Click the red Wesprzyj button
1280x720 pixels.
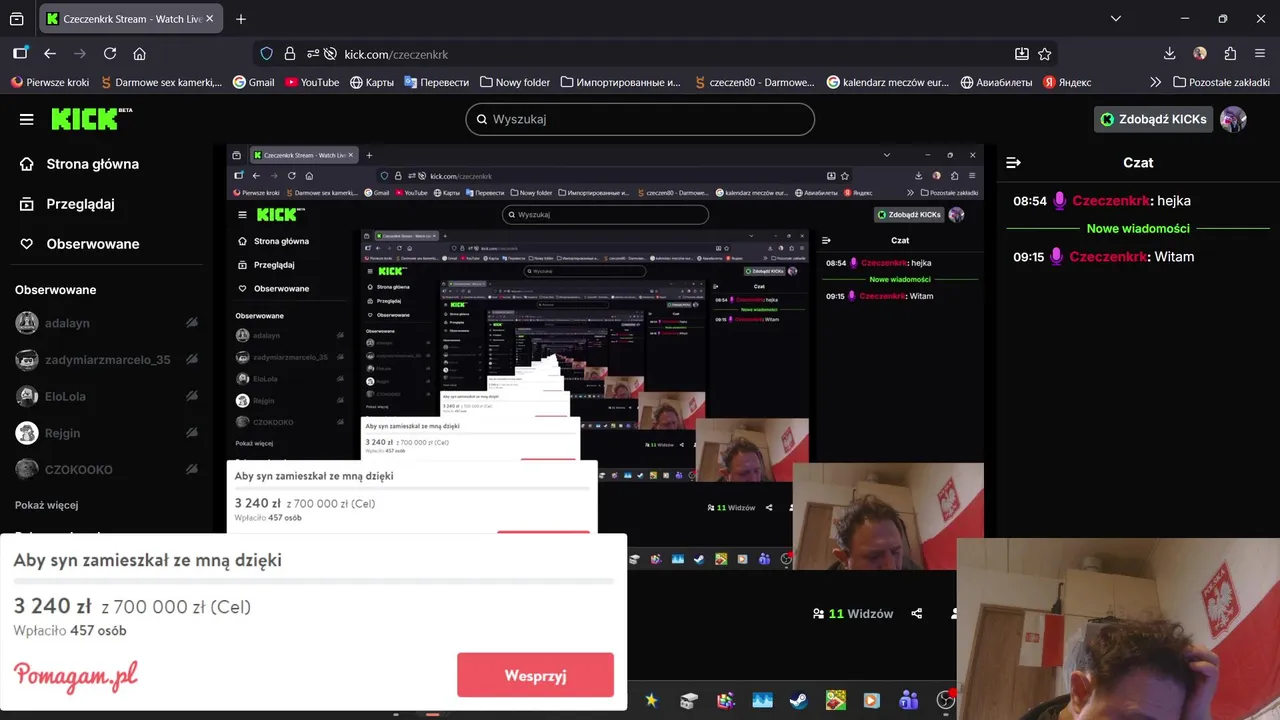tap(535, 675)
